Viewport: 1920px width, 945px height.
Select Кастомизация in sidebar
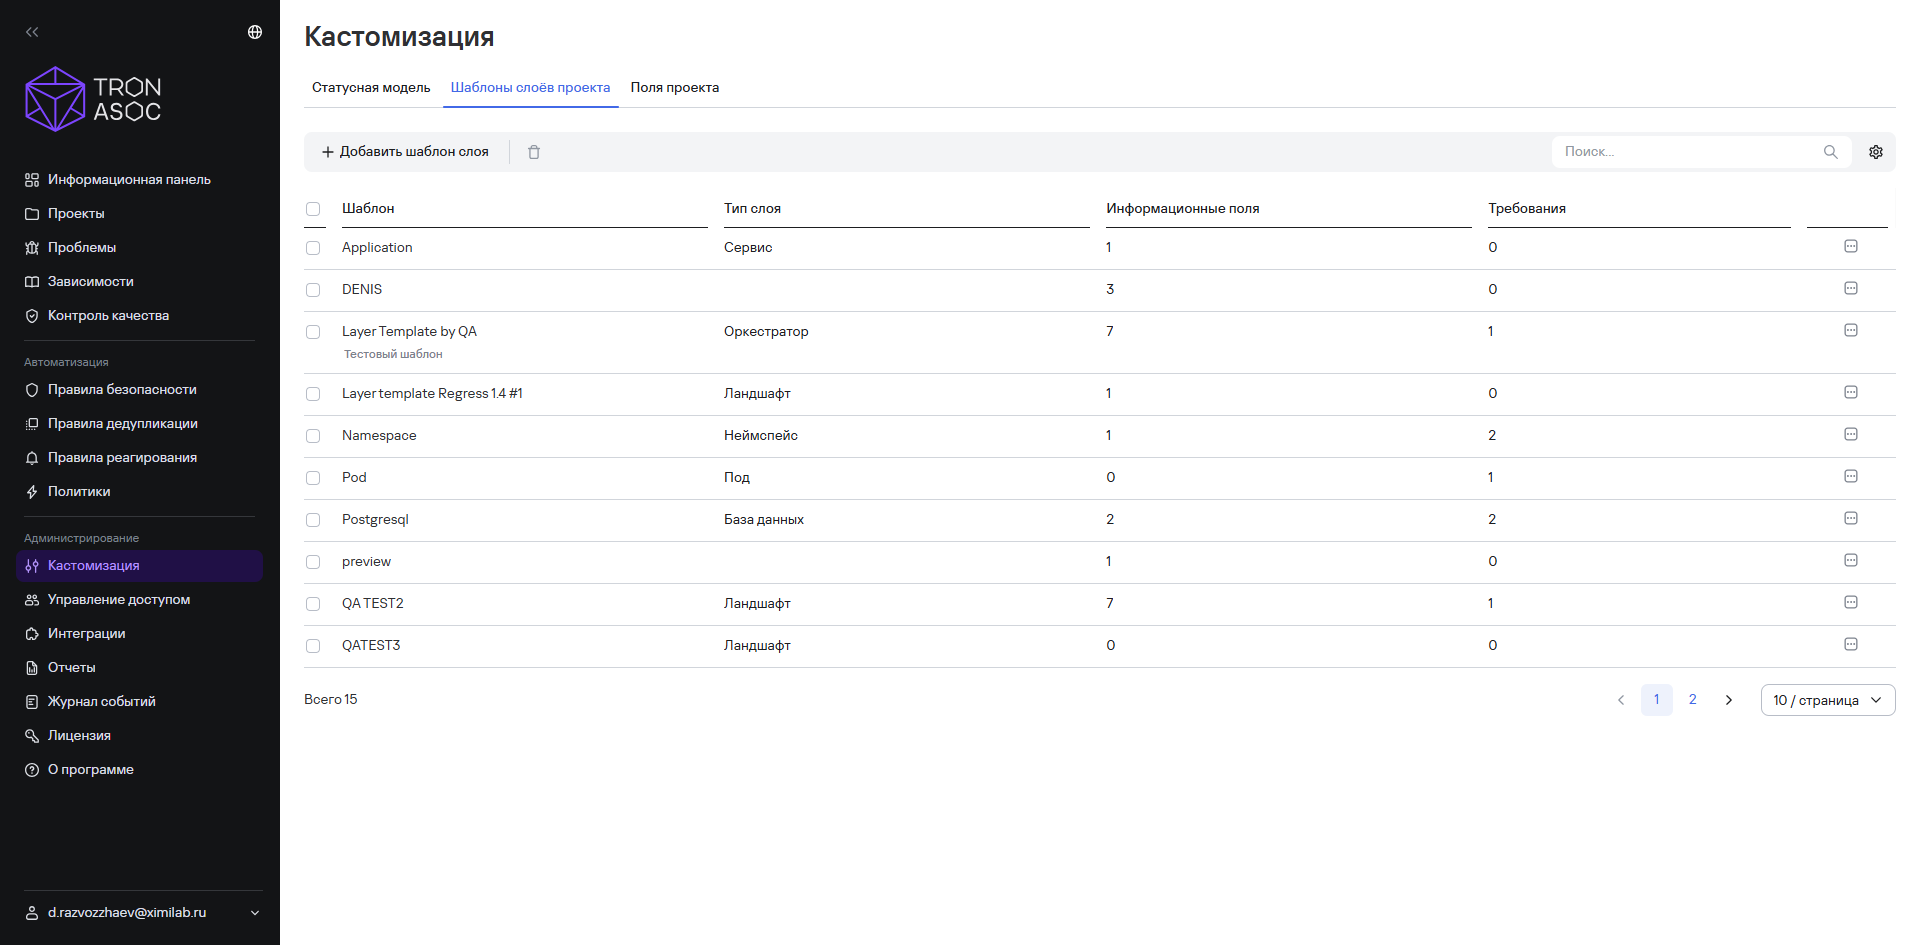coord(139,566)
